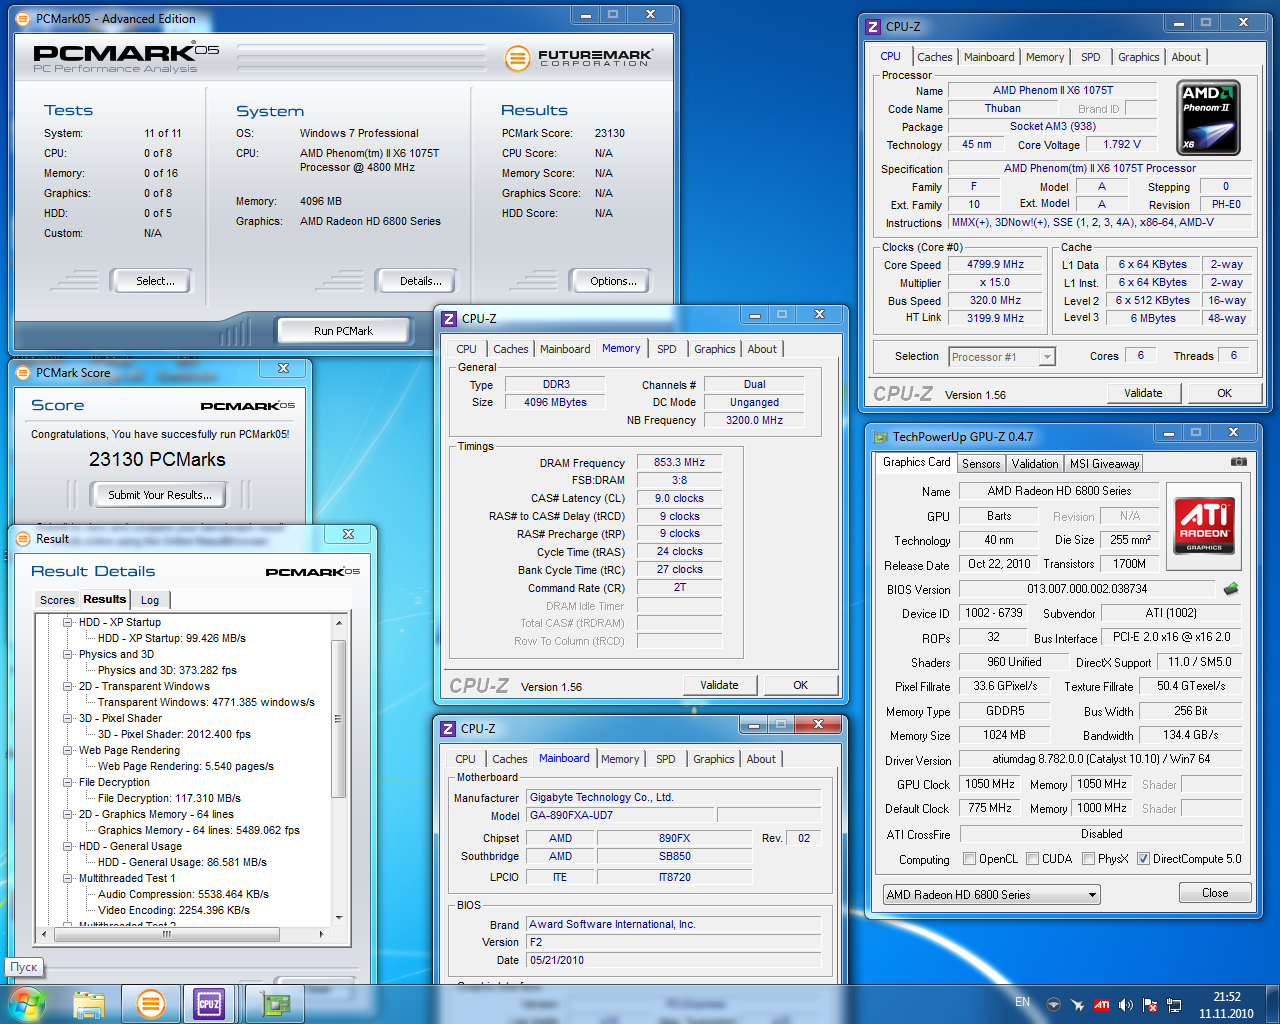Collapse the File Decryption node
1280x1024 pixels.
[x=68, y=782]
